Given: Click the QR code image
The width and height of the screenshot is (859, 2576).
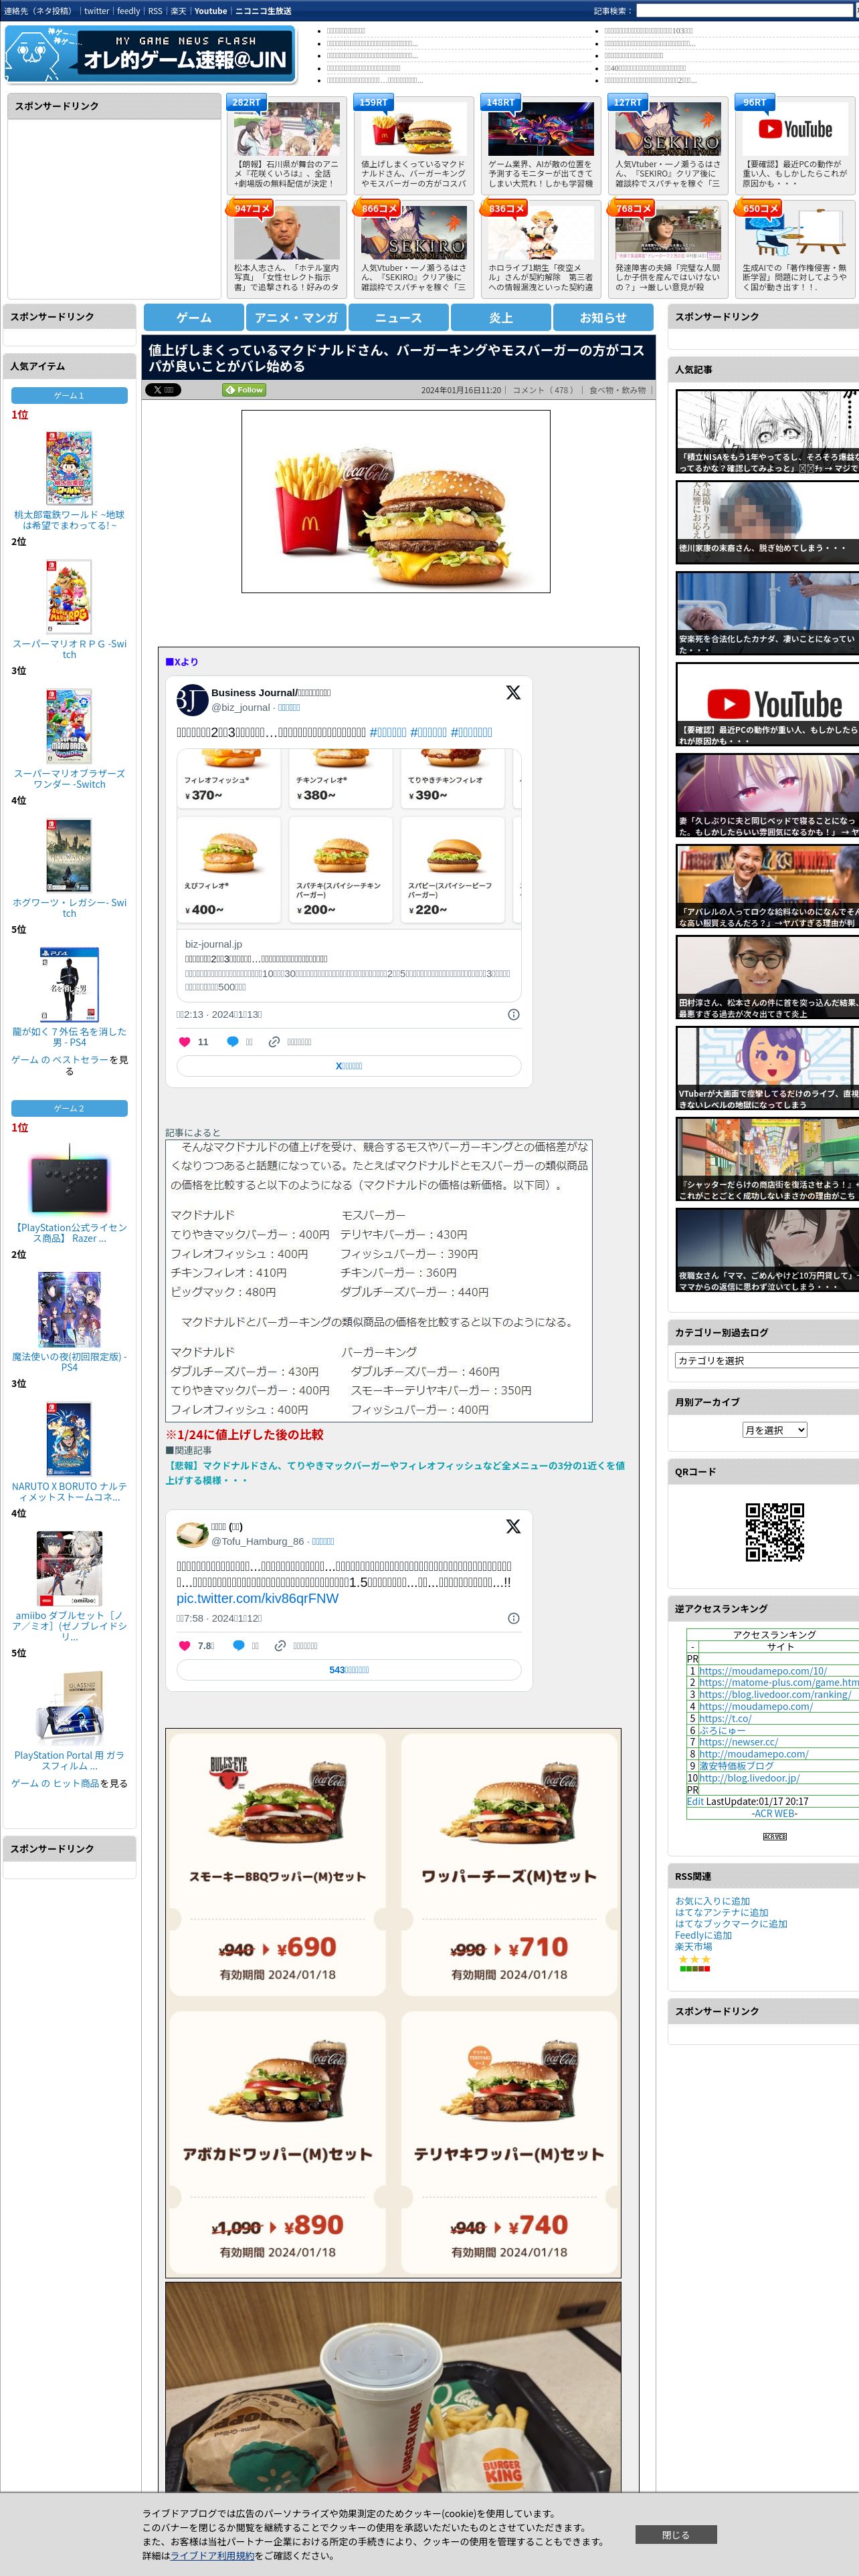Looking at the screenshot, I should [x=774, y=1532].
